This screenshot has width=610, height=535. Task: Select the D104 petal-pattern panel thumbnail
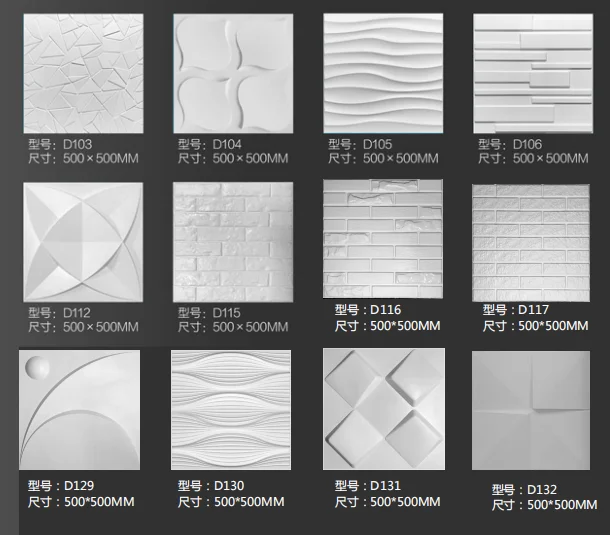(x=233, y=74)
